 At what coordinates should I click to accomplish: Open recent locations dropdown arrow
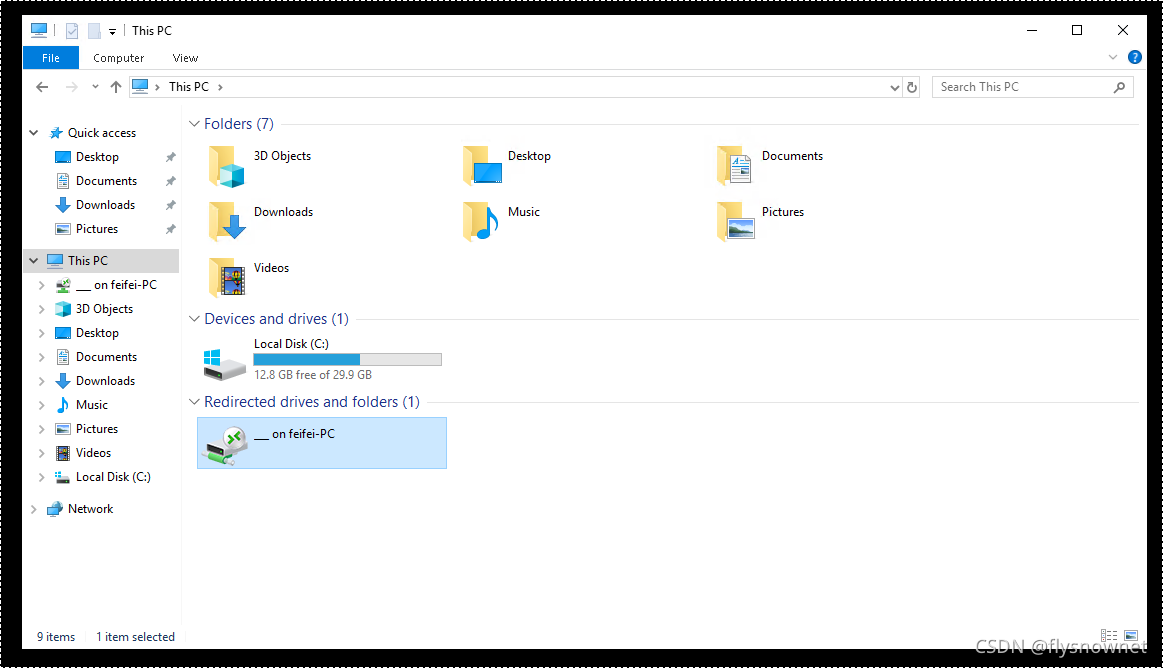[95, 87]
